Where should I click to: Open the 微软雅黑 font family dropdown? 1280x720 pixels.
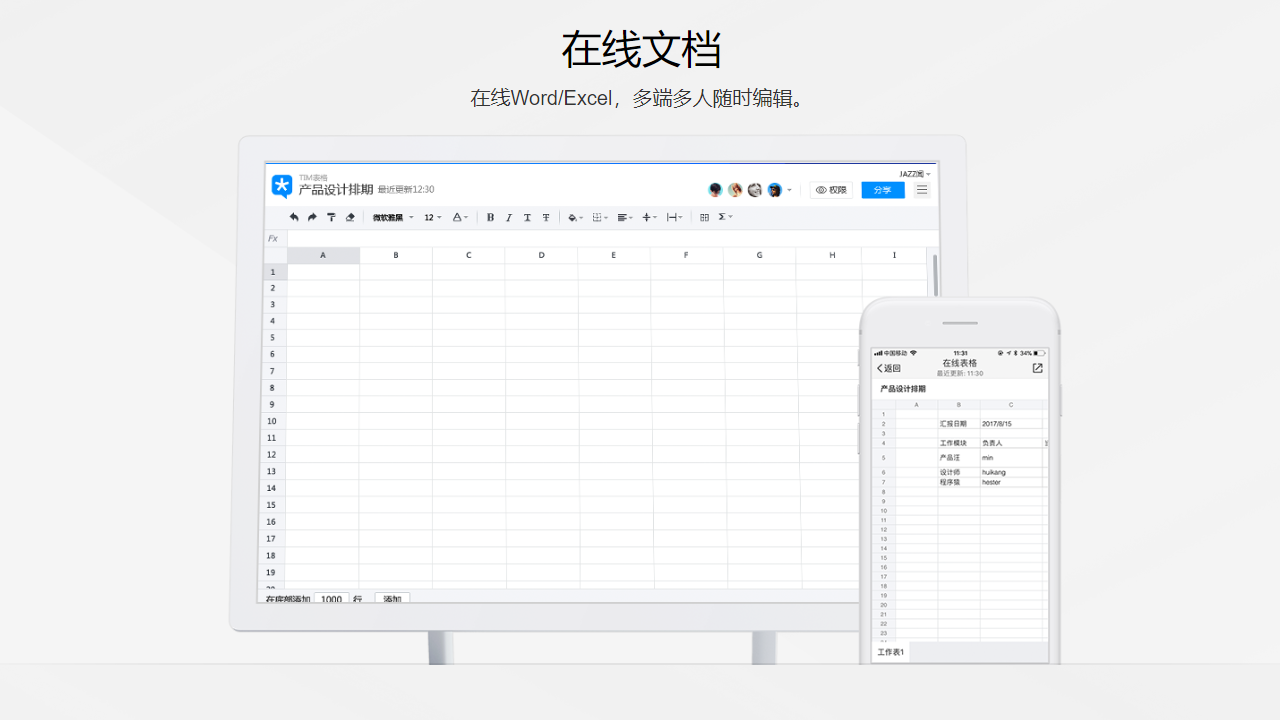click(x=390, y=217)
